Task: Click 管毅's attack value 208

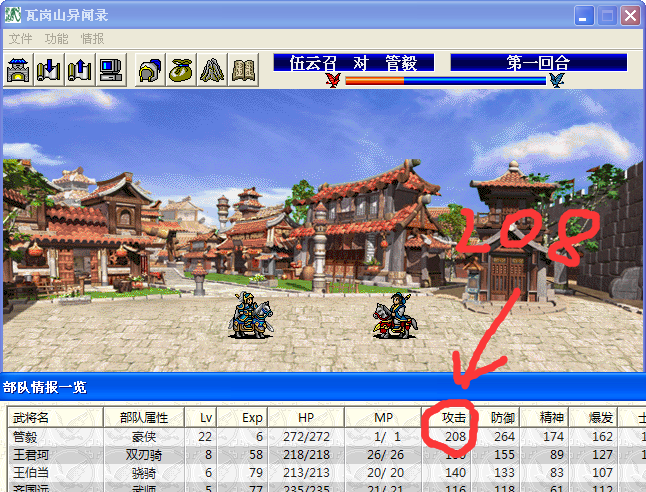Action: pos(455,437)
